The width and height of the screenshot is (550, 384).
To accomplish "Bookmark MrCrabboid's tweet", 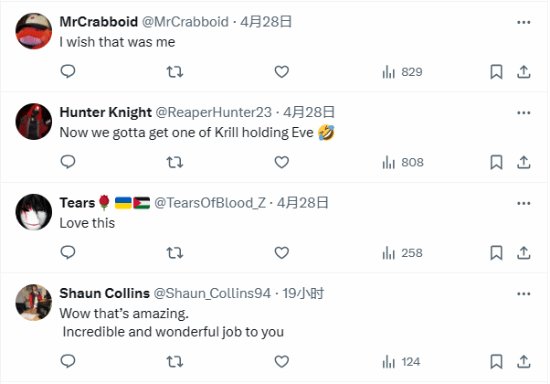I will 496,72.
